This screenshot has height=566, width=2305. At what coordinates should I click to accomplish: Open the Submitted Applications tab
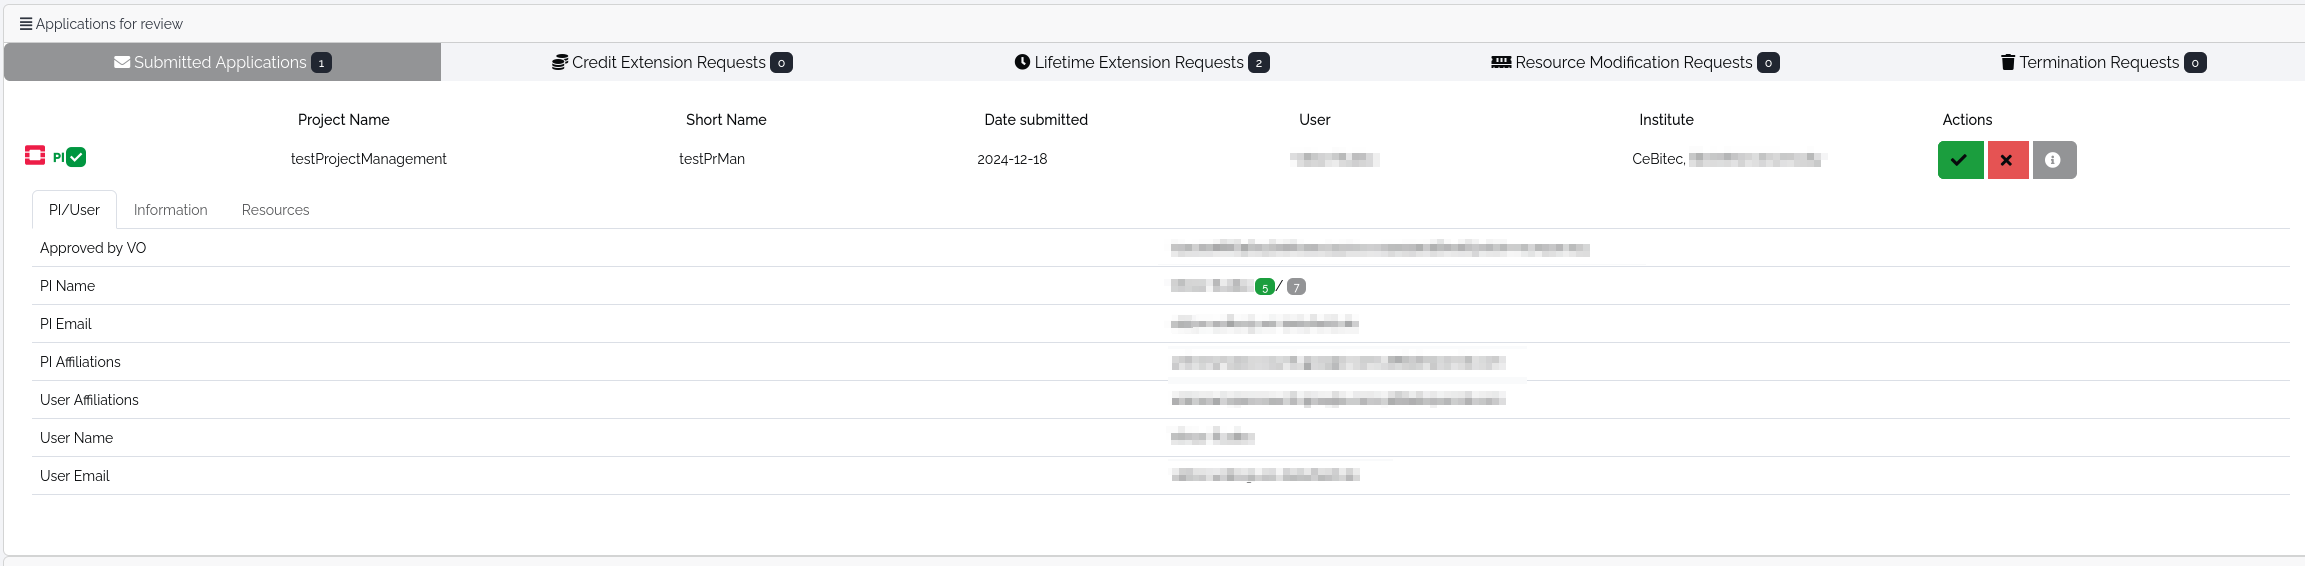222,62
